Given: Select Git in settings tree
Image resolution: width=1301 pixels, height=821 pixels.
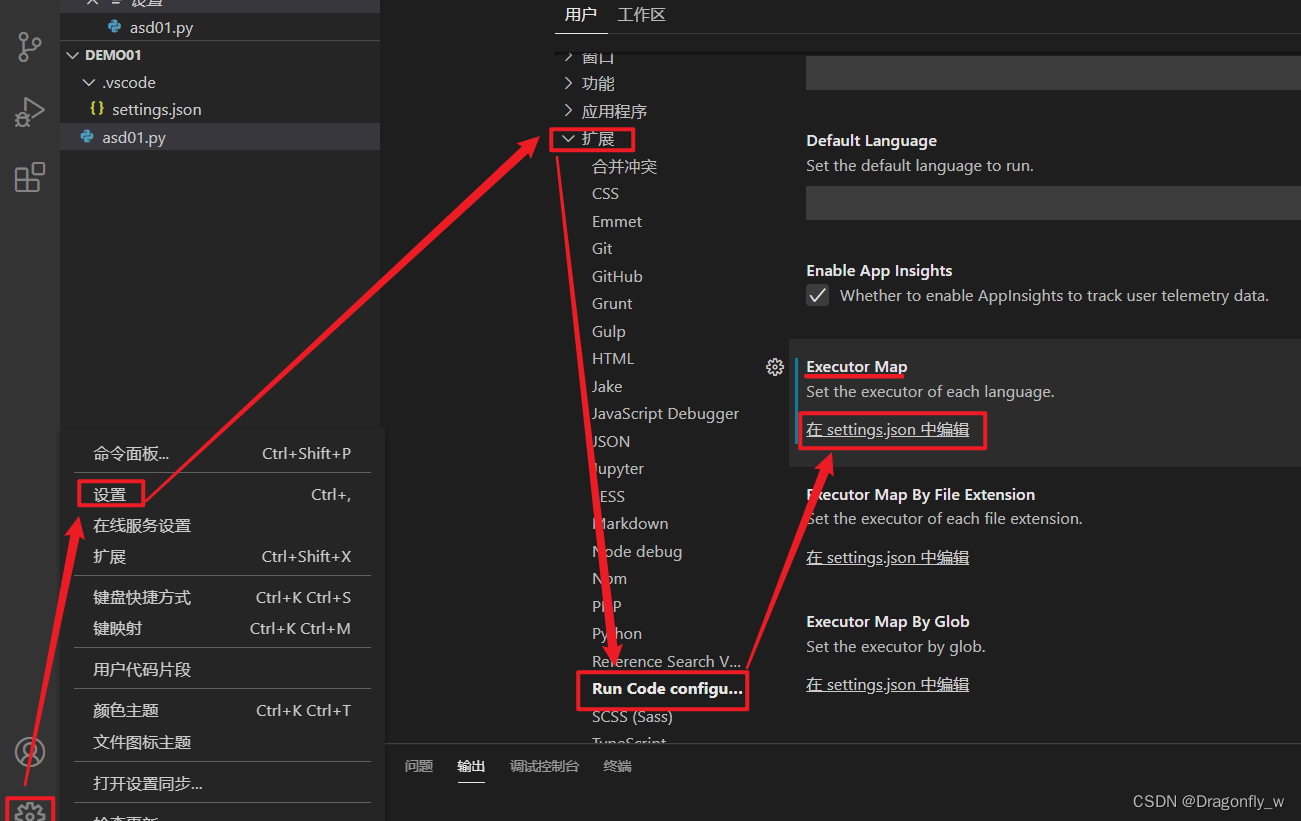Looking at the screenshot, I should [x=602, y=249].
